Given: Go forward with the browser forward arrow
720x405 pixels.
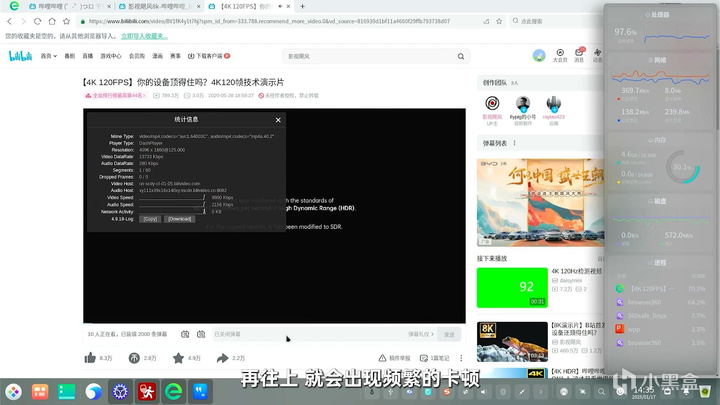Looking at the screenshot, I should pos(23,21).
